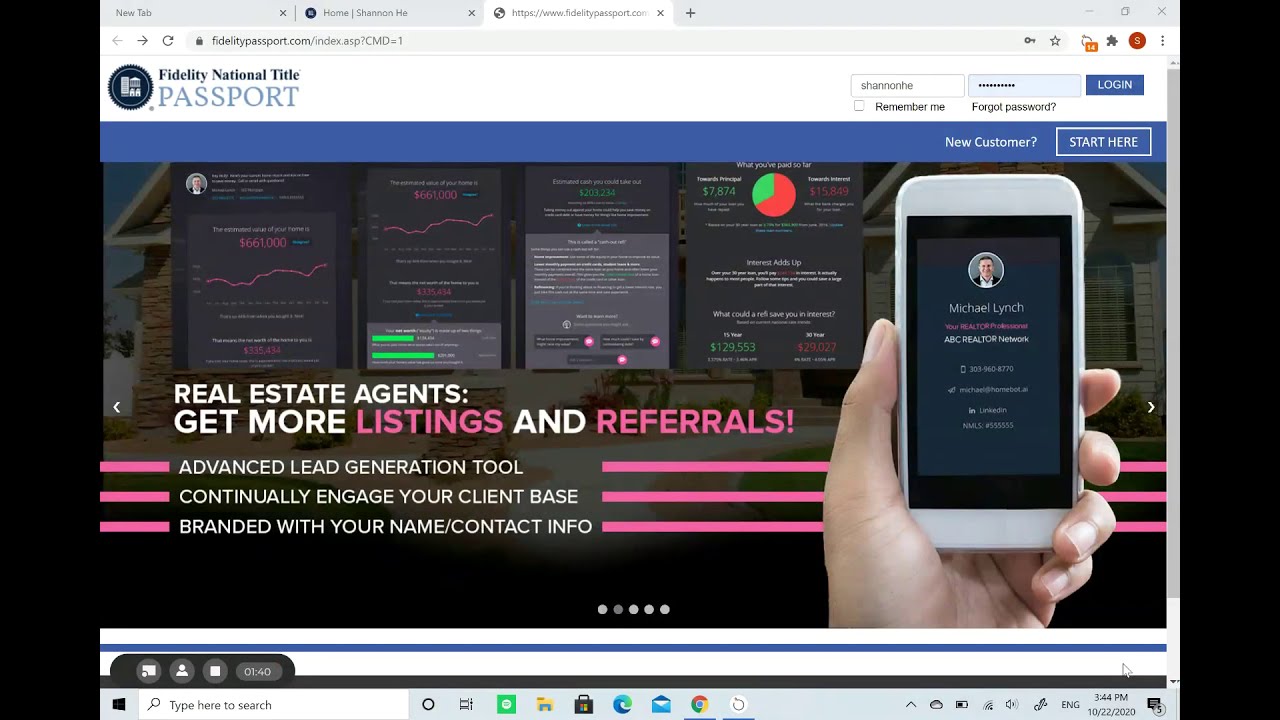
Task: Open Cortana circle icon on taskbar
Action: click(428, 705)
